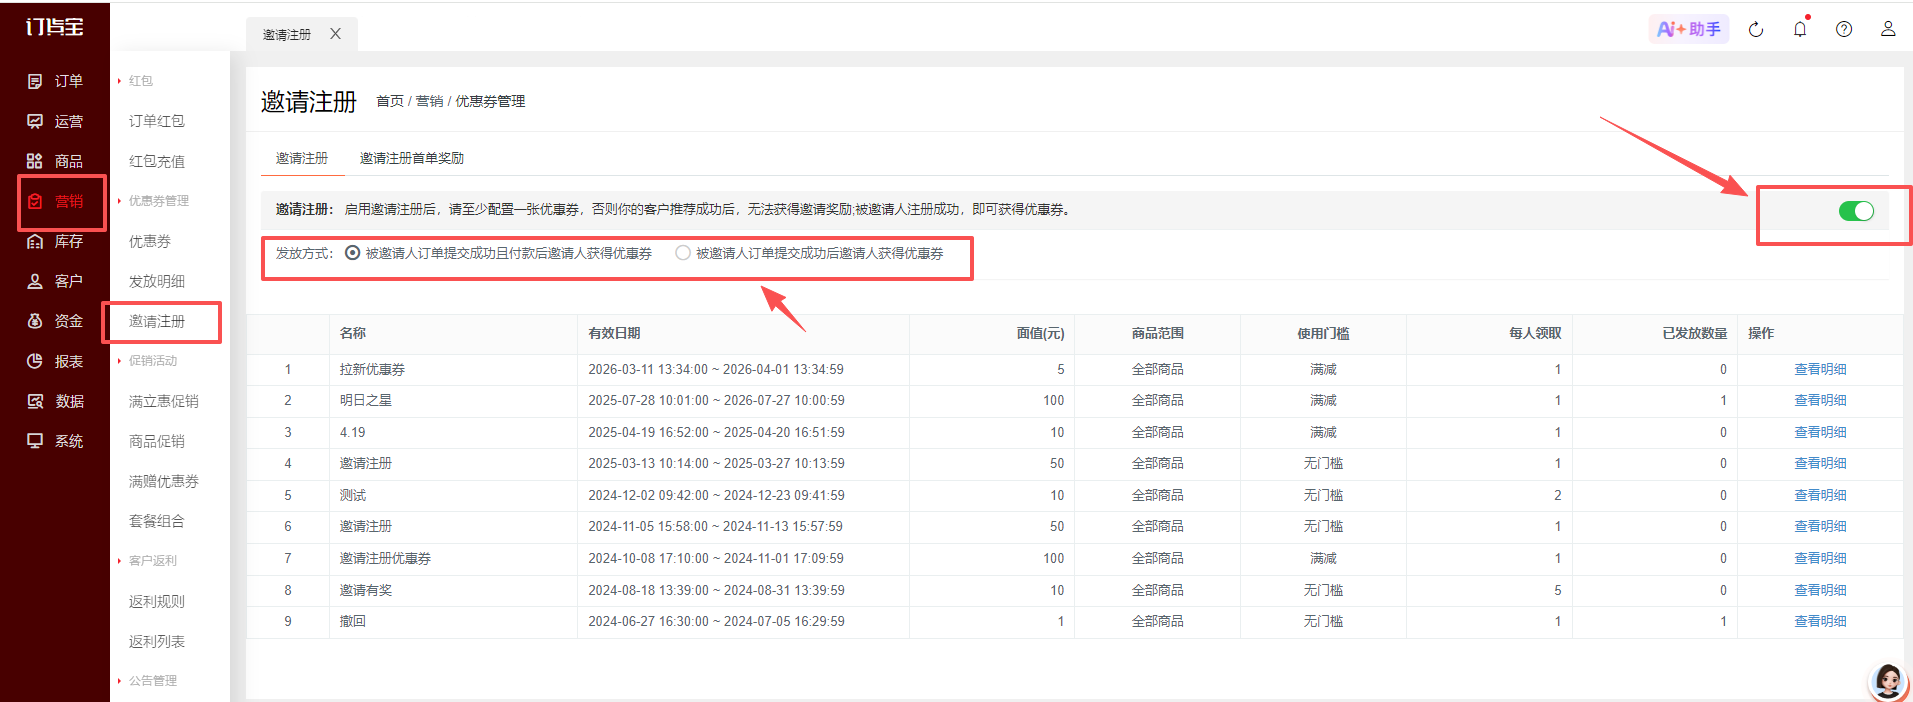Open the AI+助手 assistant
The width and height of the screenshot is (1913, 702).
(1689, 29)
